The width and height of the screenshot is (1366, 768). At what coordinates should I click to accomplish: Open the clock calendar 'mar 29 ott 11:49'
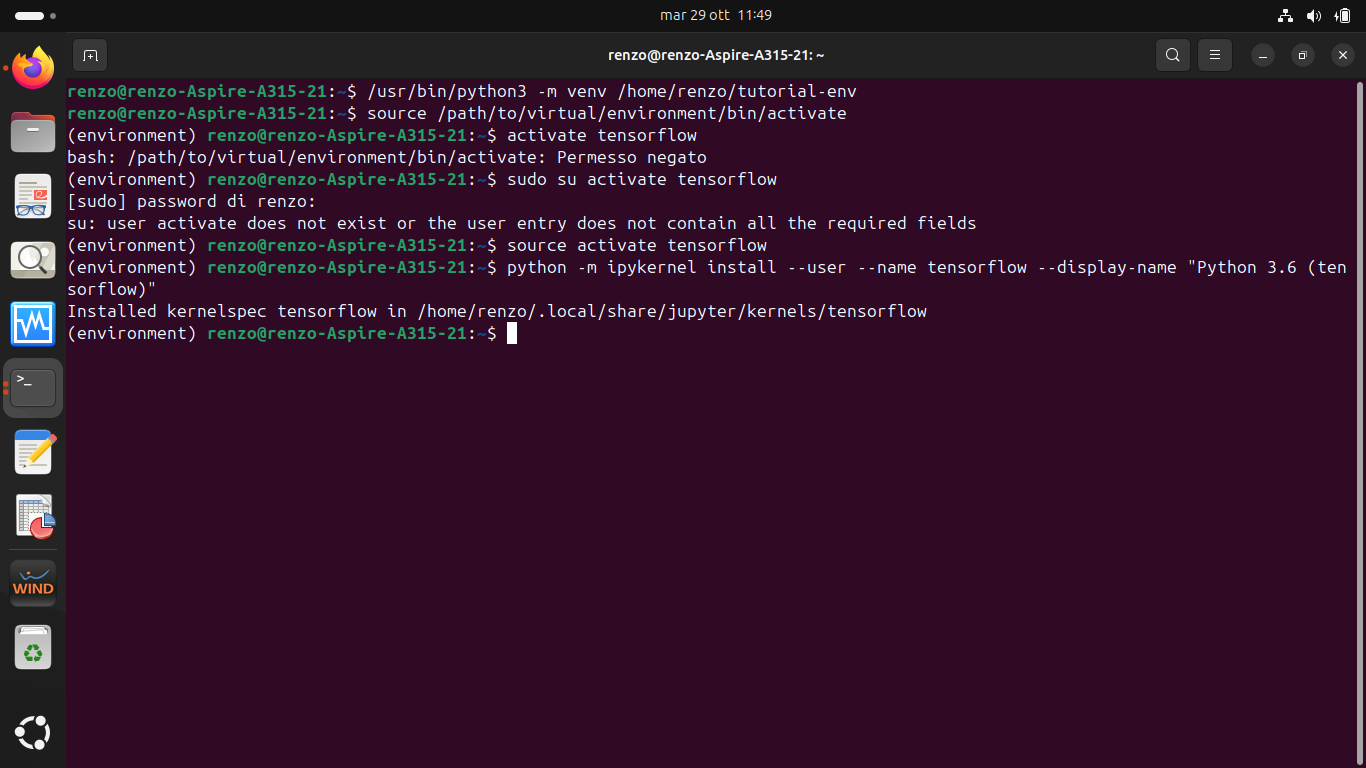[716, 15]
